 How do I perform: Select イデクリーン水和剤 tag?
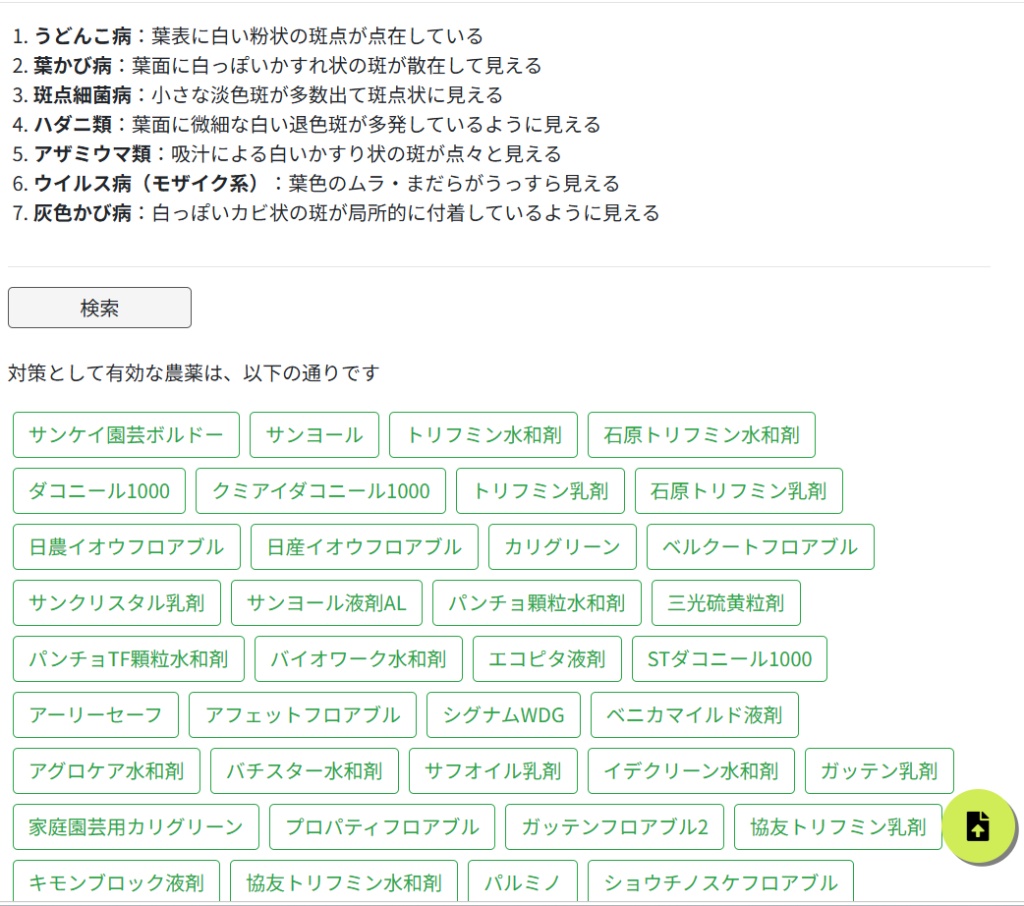(x=691, y=771)
